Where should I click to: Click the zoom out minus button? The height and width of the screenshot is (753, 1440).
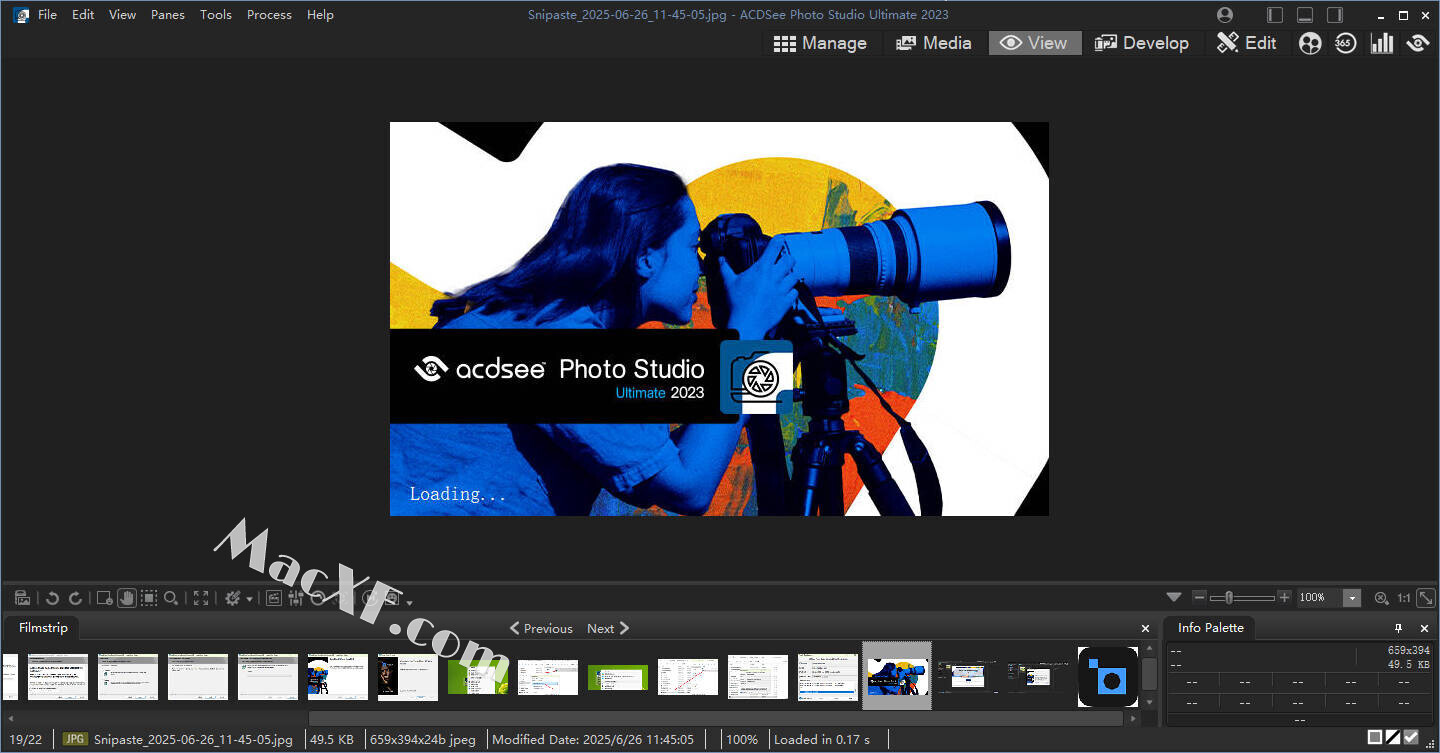[x=1200, y=597]
